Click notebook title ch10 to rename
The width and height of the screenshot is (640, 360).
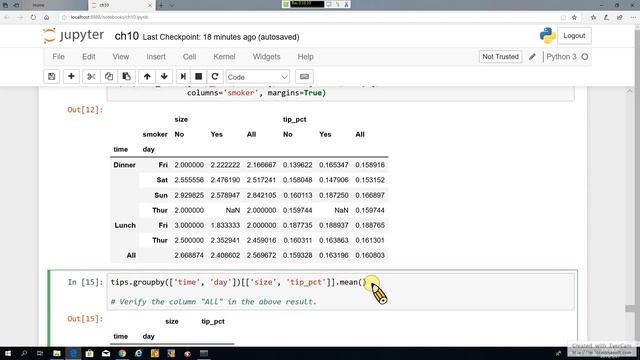[127, 36]
